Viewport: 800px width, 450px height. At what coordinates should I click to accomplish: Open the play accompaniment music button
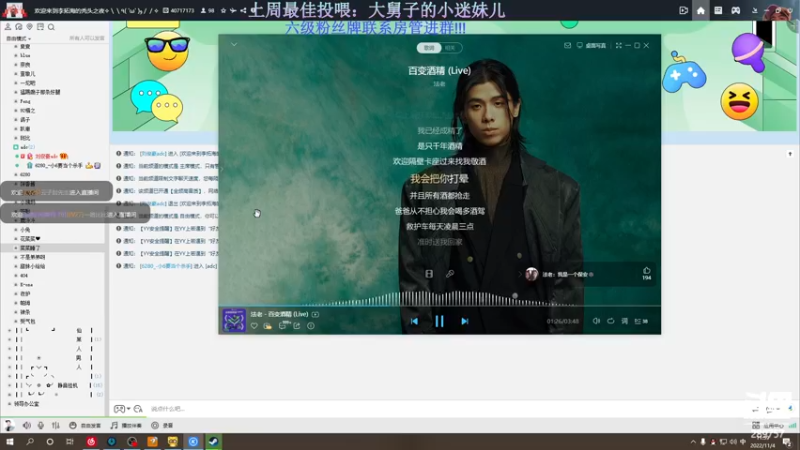(126, 425)
